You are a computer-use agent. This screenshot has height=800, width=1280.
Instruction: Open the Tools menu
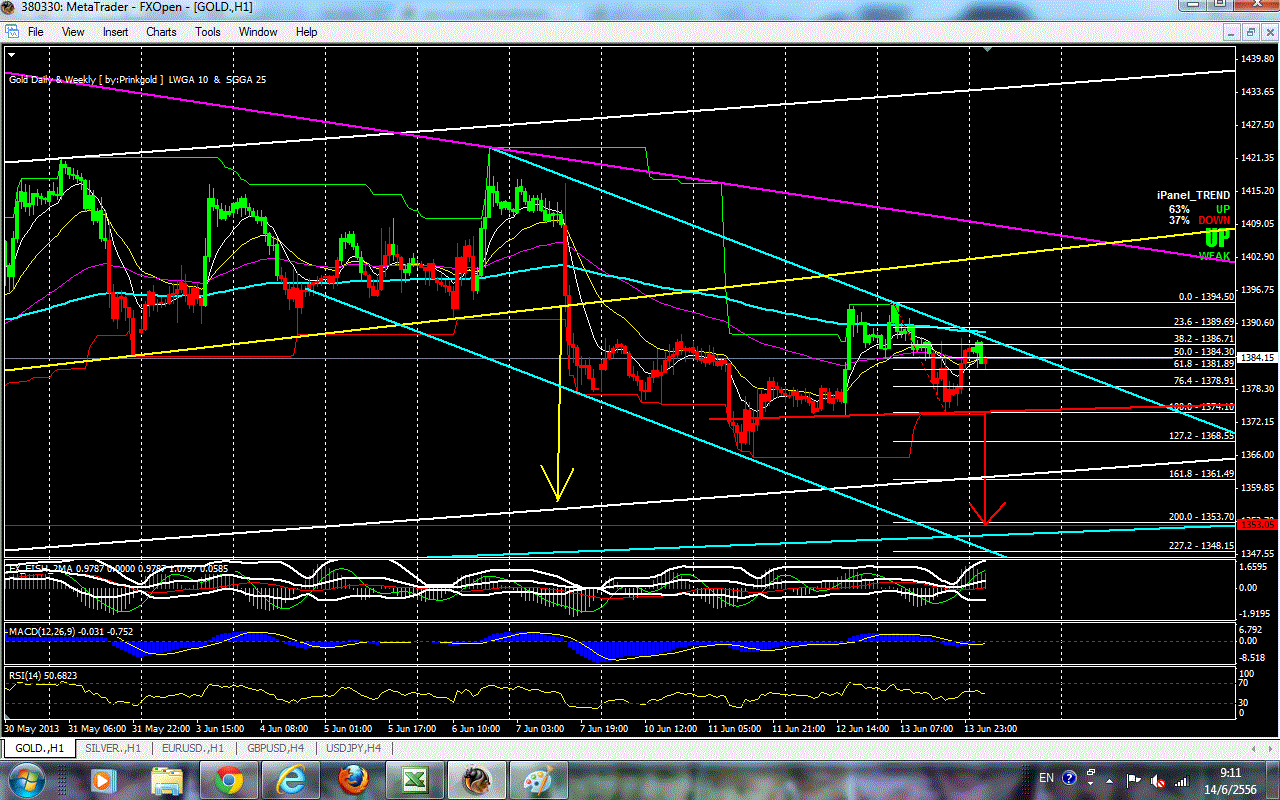(208, 32)
